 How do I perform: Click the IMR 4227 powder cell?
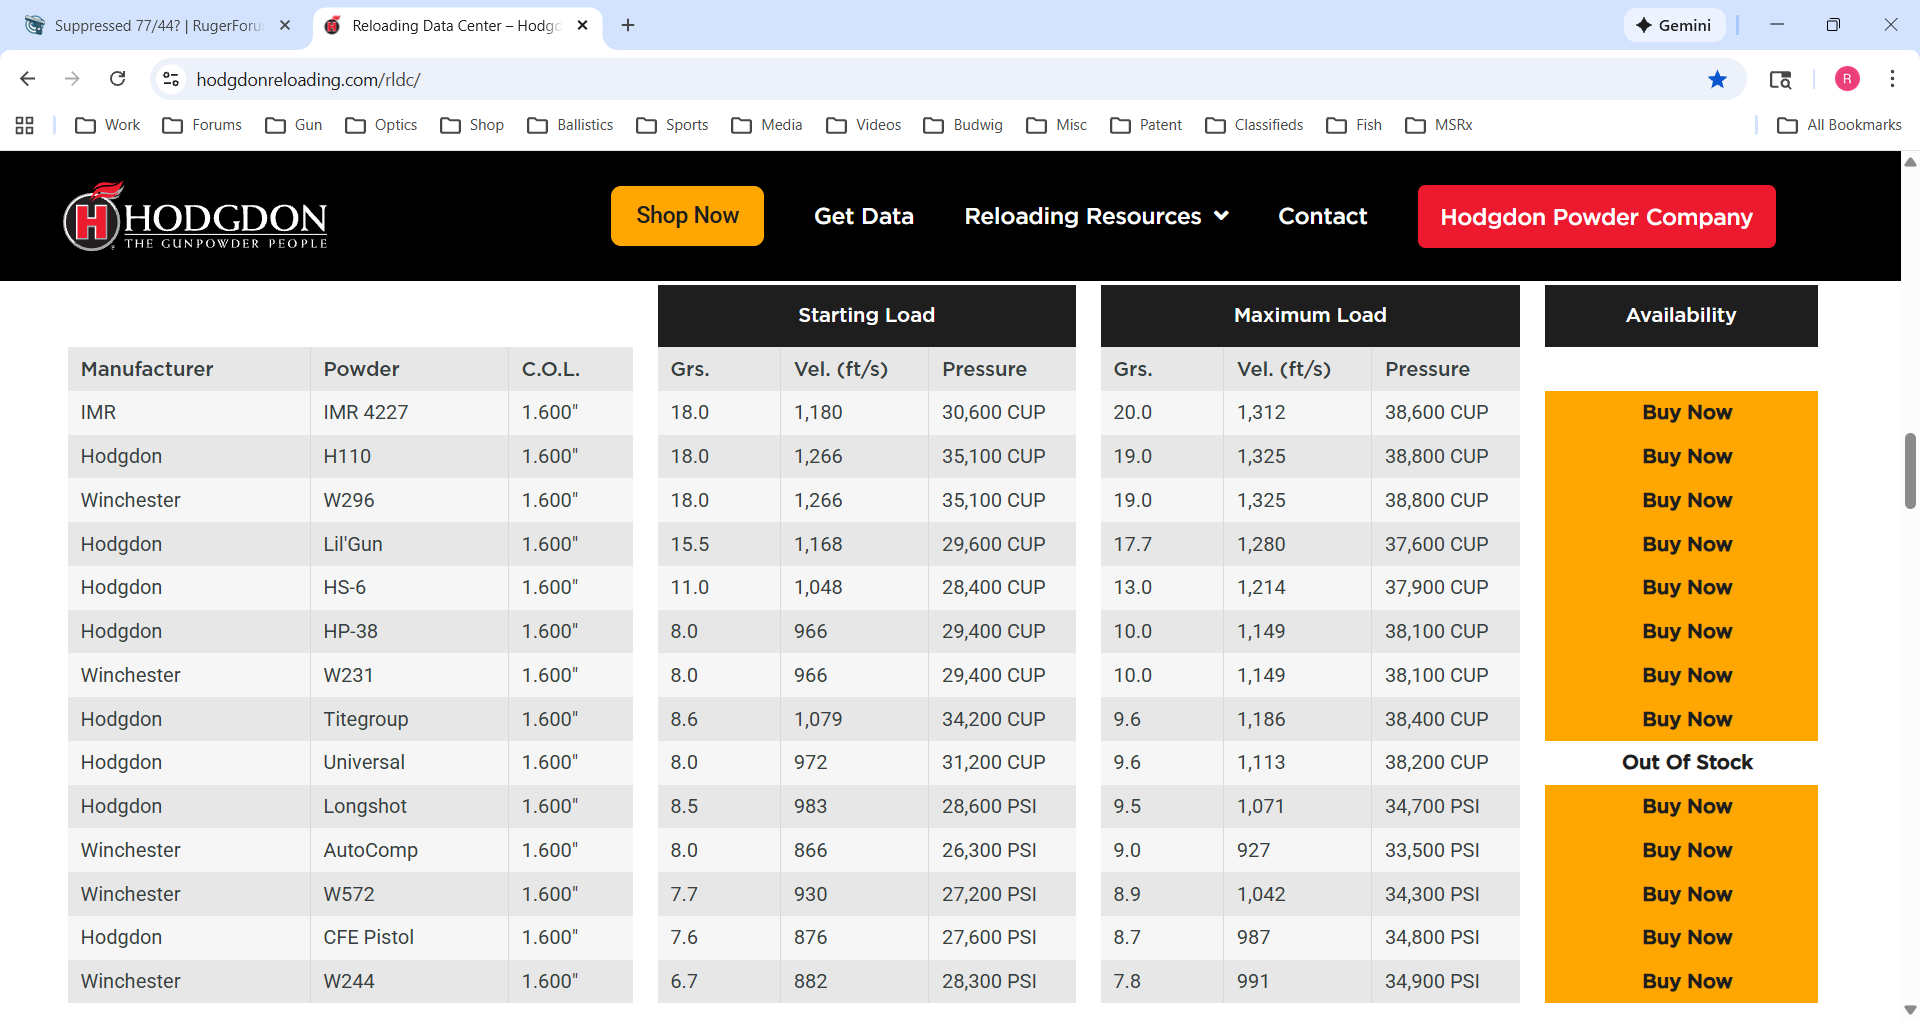pos(409,413)
